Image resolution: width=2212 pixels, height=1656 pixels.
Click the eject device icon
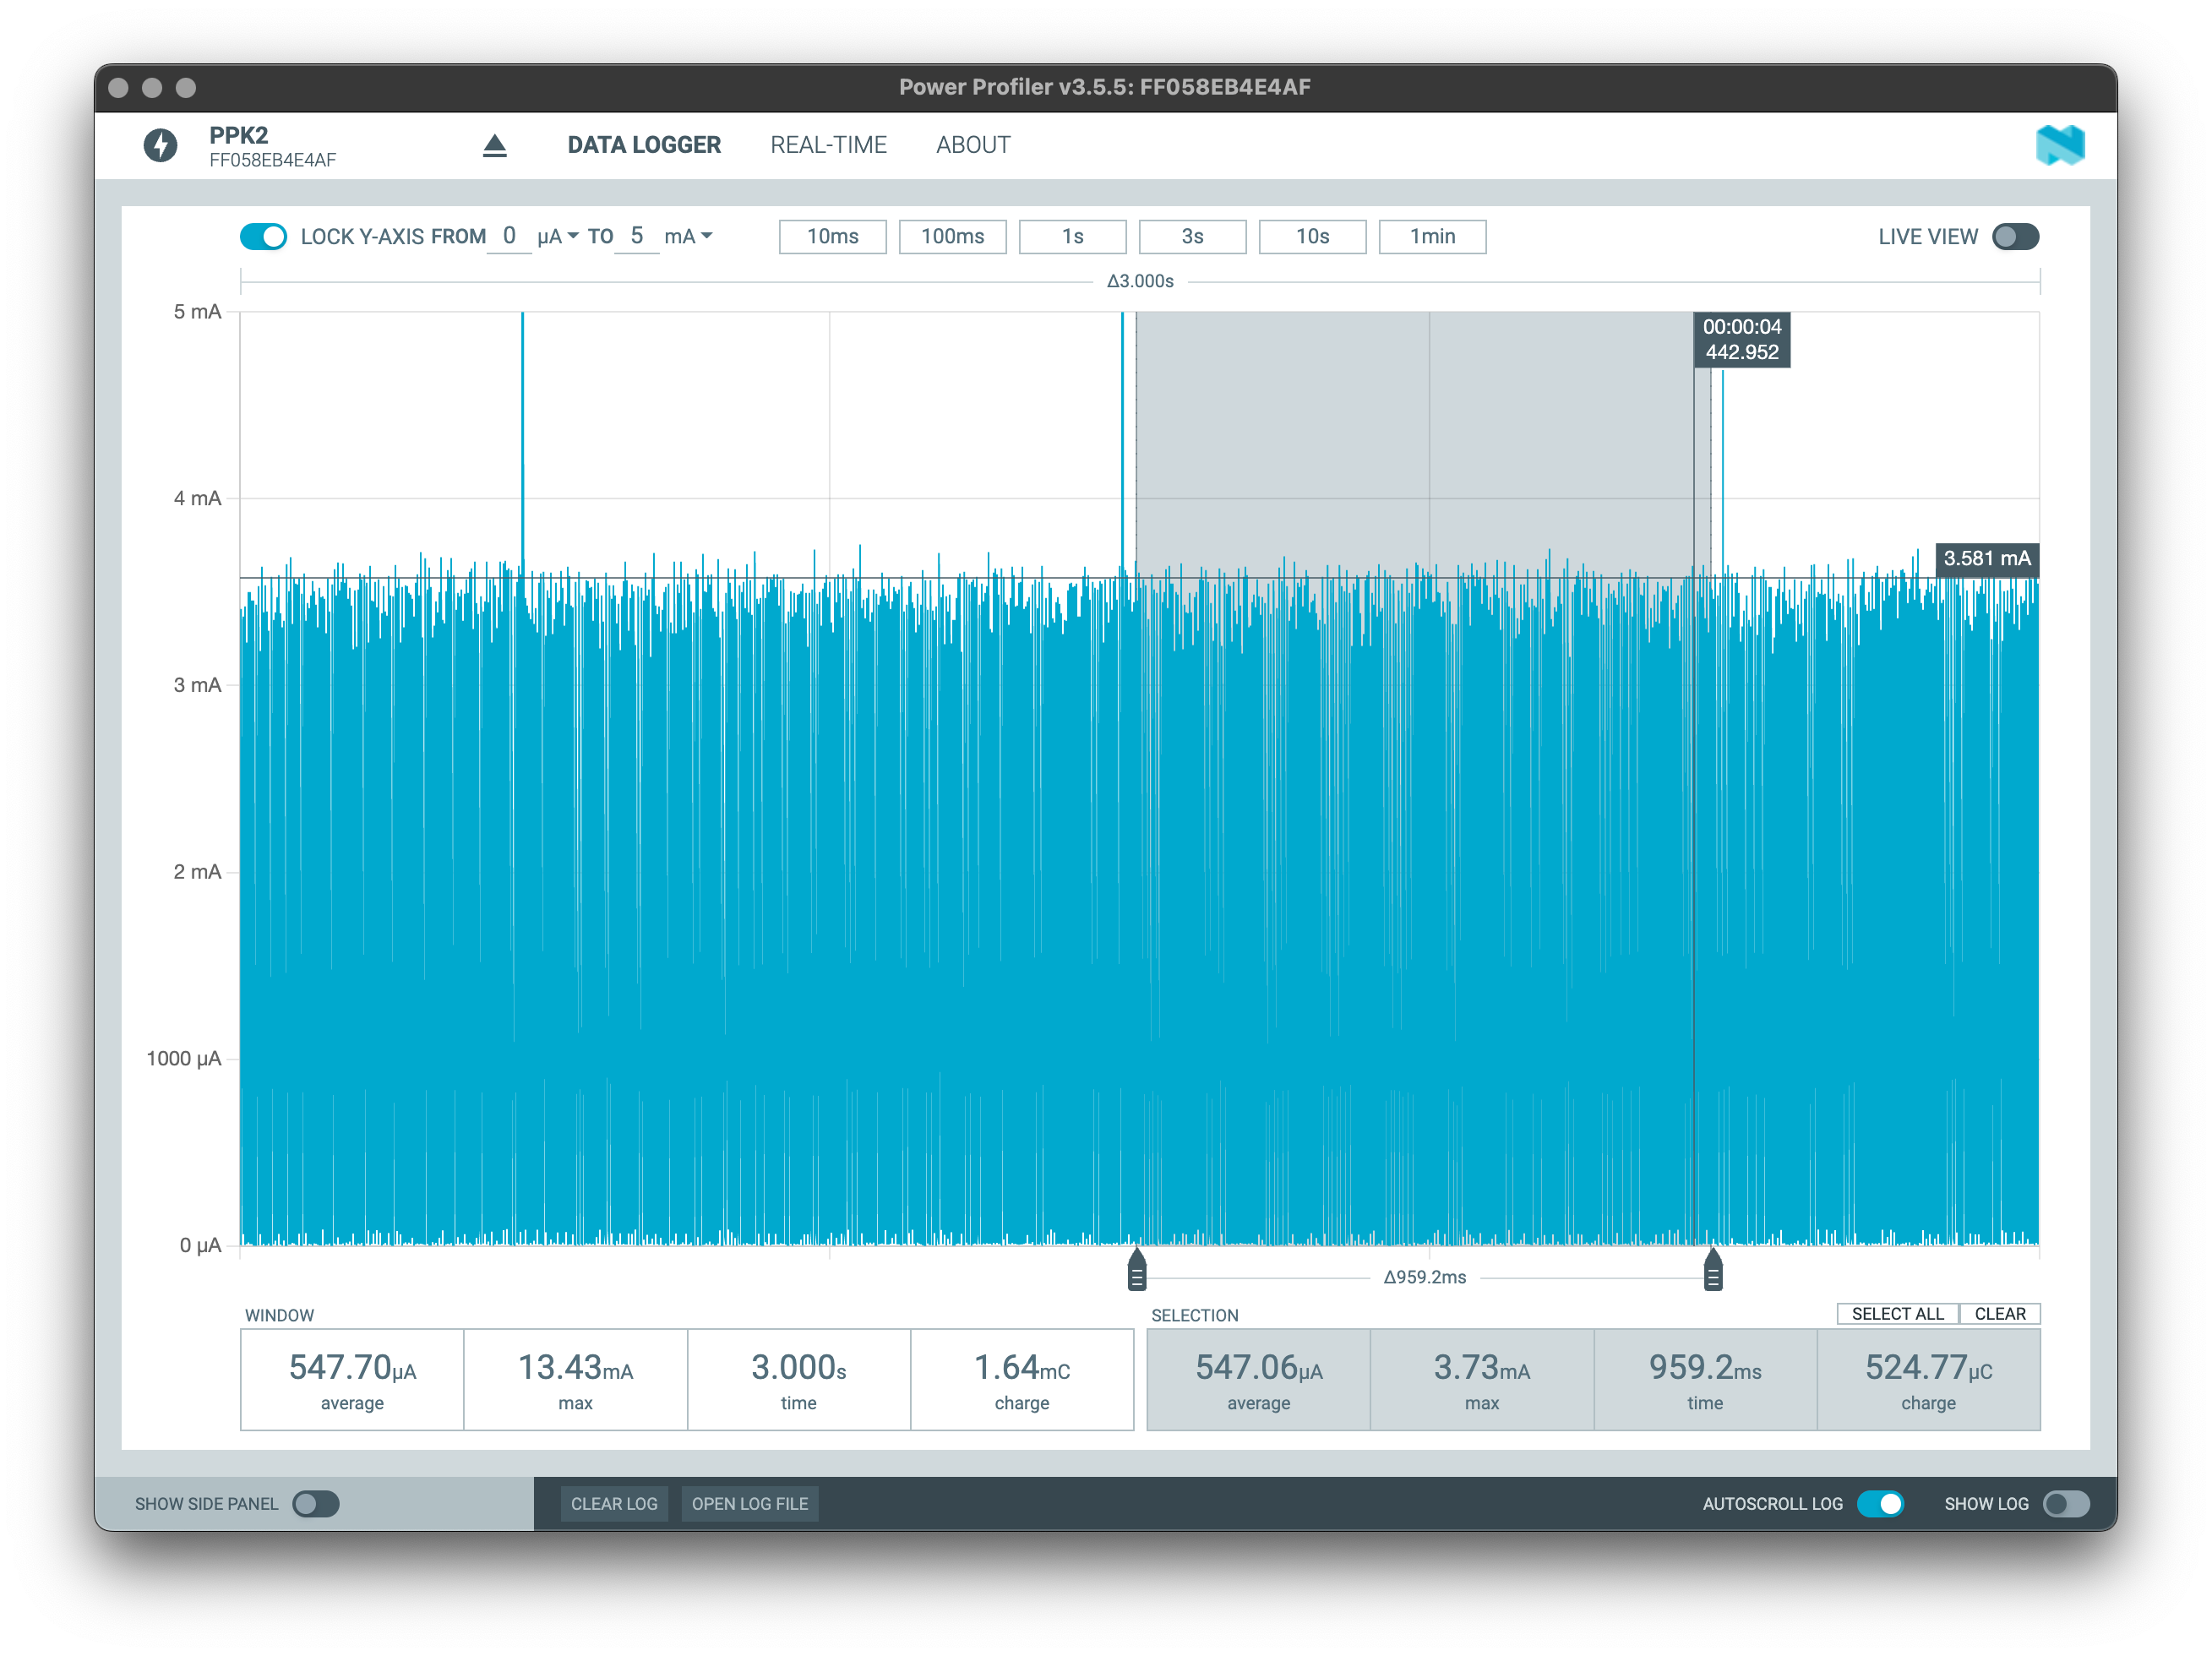(x=495, y=146)
